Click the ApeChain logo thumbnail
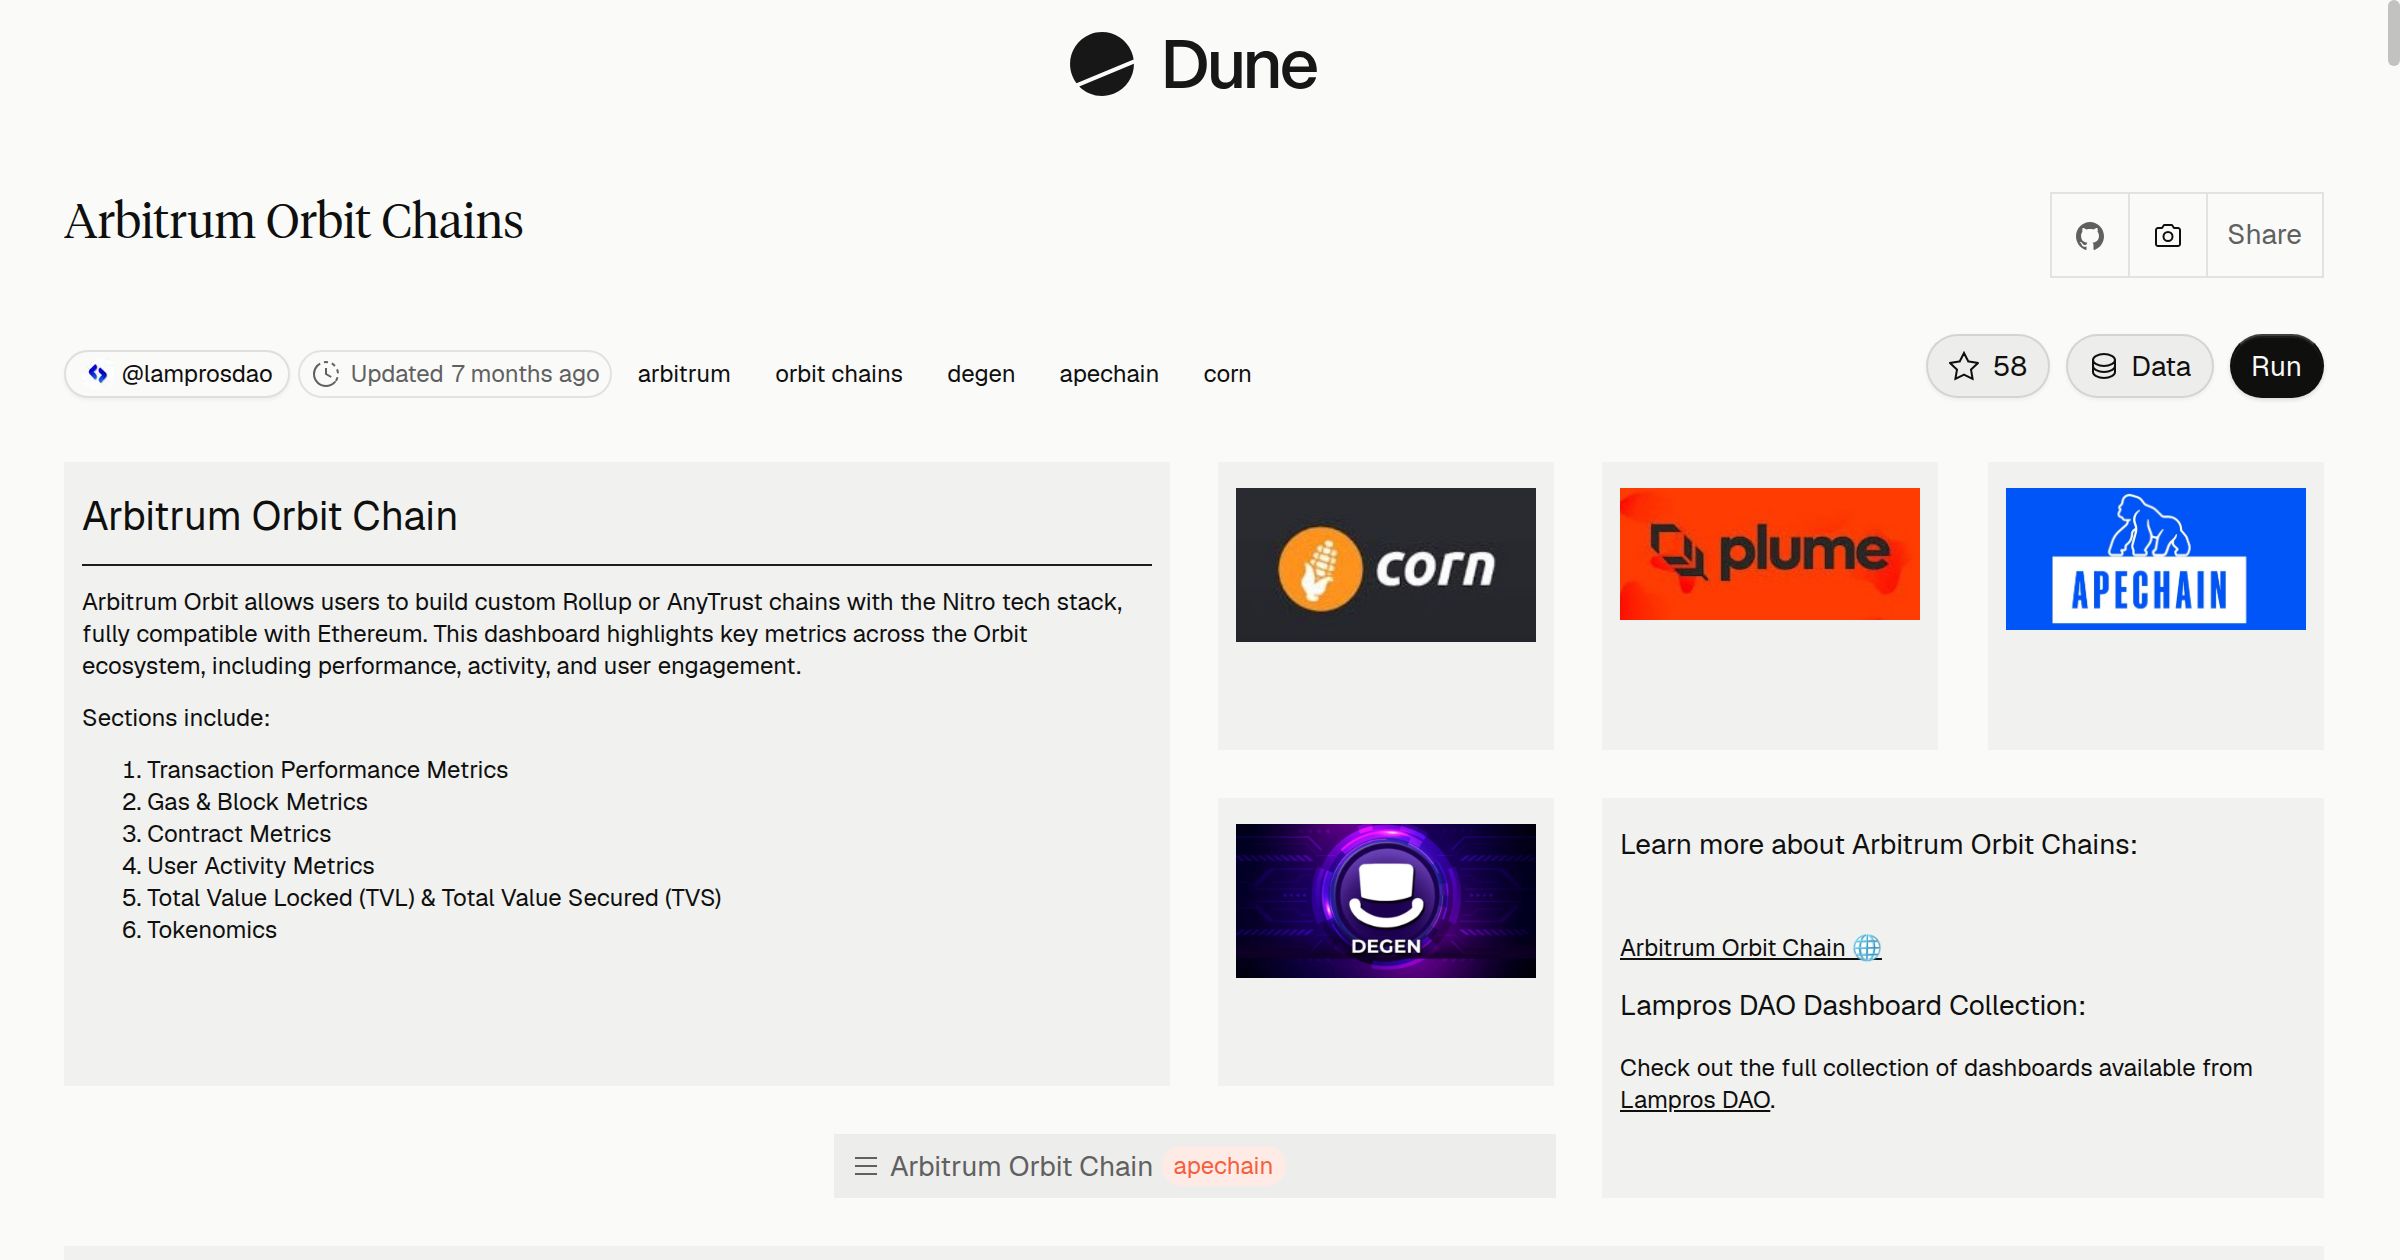 coord(2156,559)
